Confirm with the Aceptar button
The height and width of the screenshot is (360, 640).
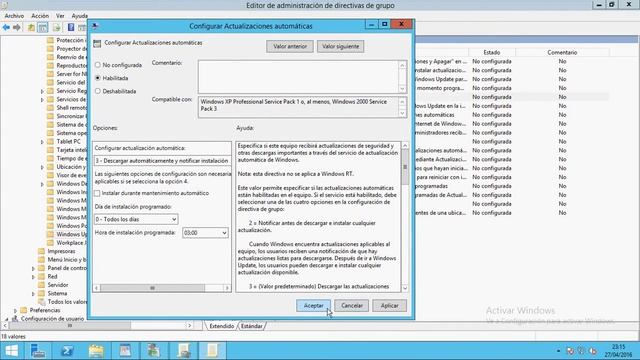click(x=313, y=305)
